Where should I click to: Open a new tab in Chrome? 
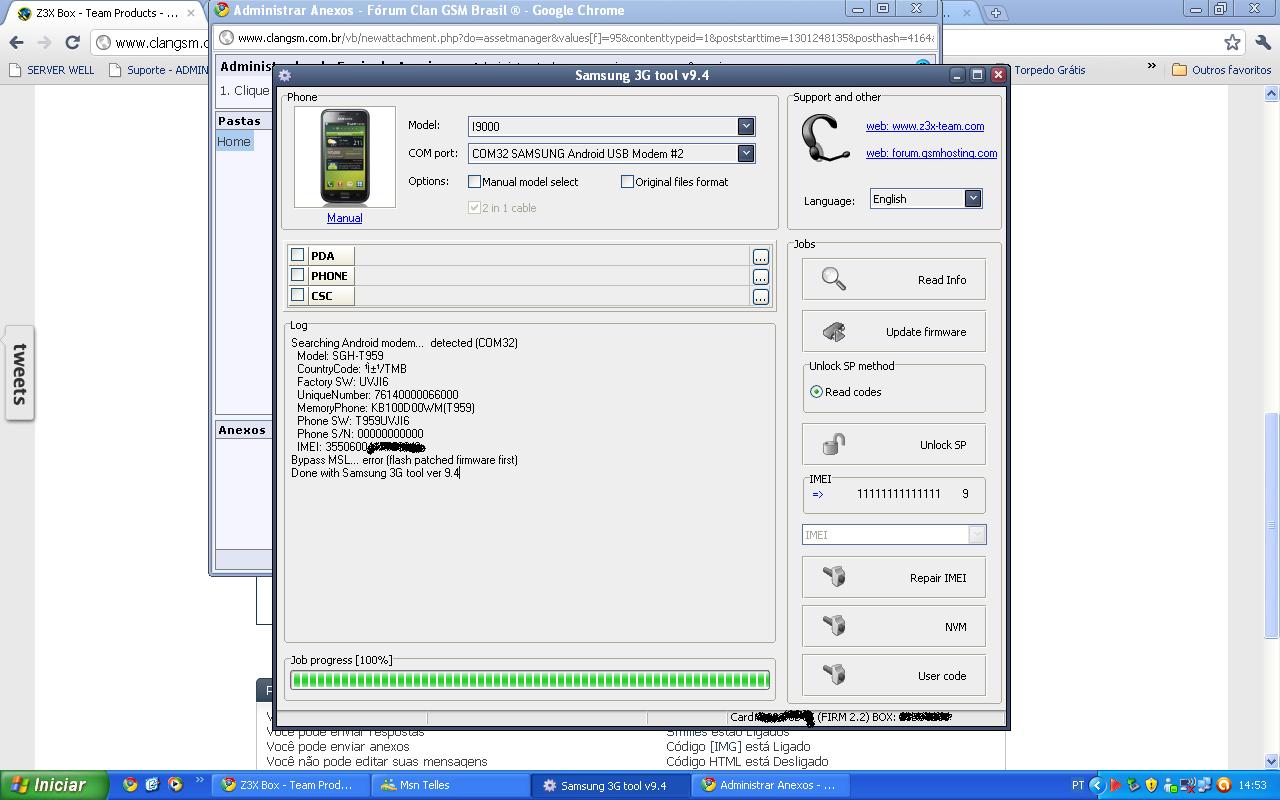coord(995,13)
